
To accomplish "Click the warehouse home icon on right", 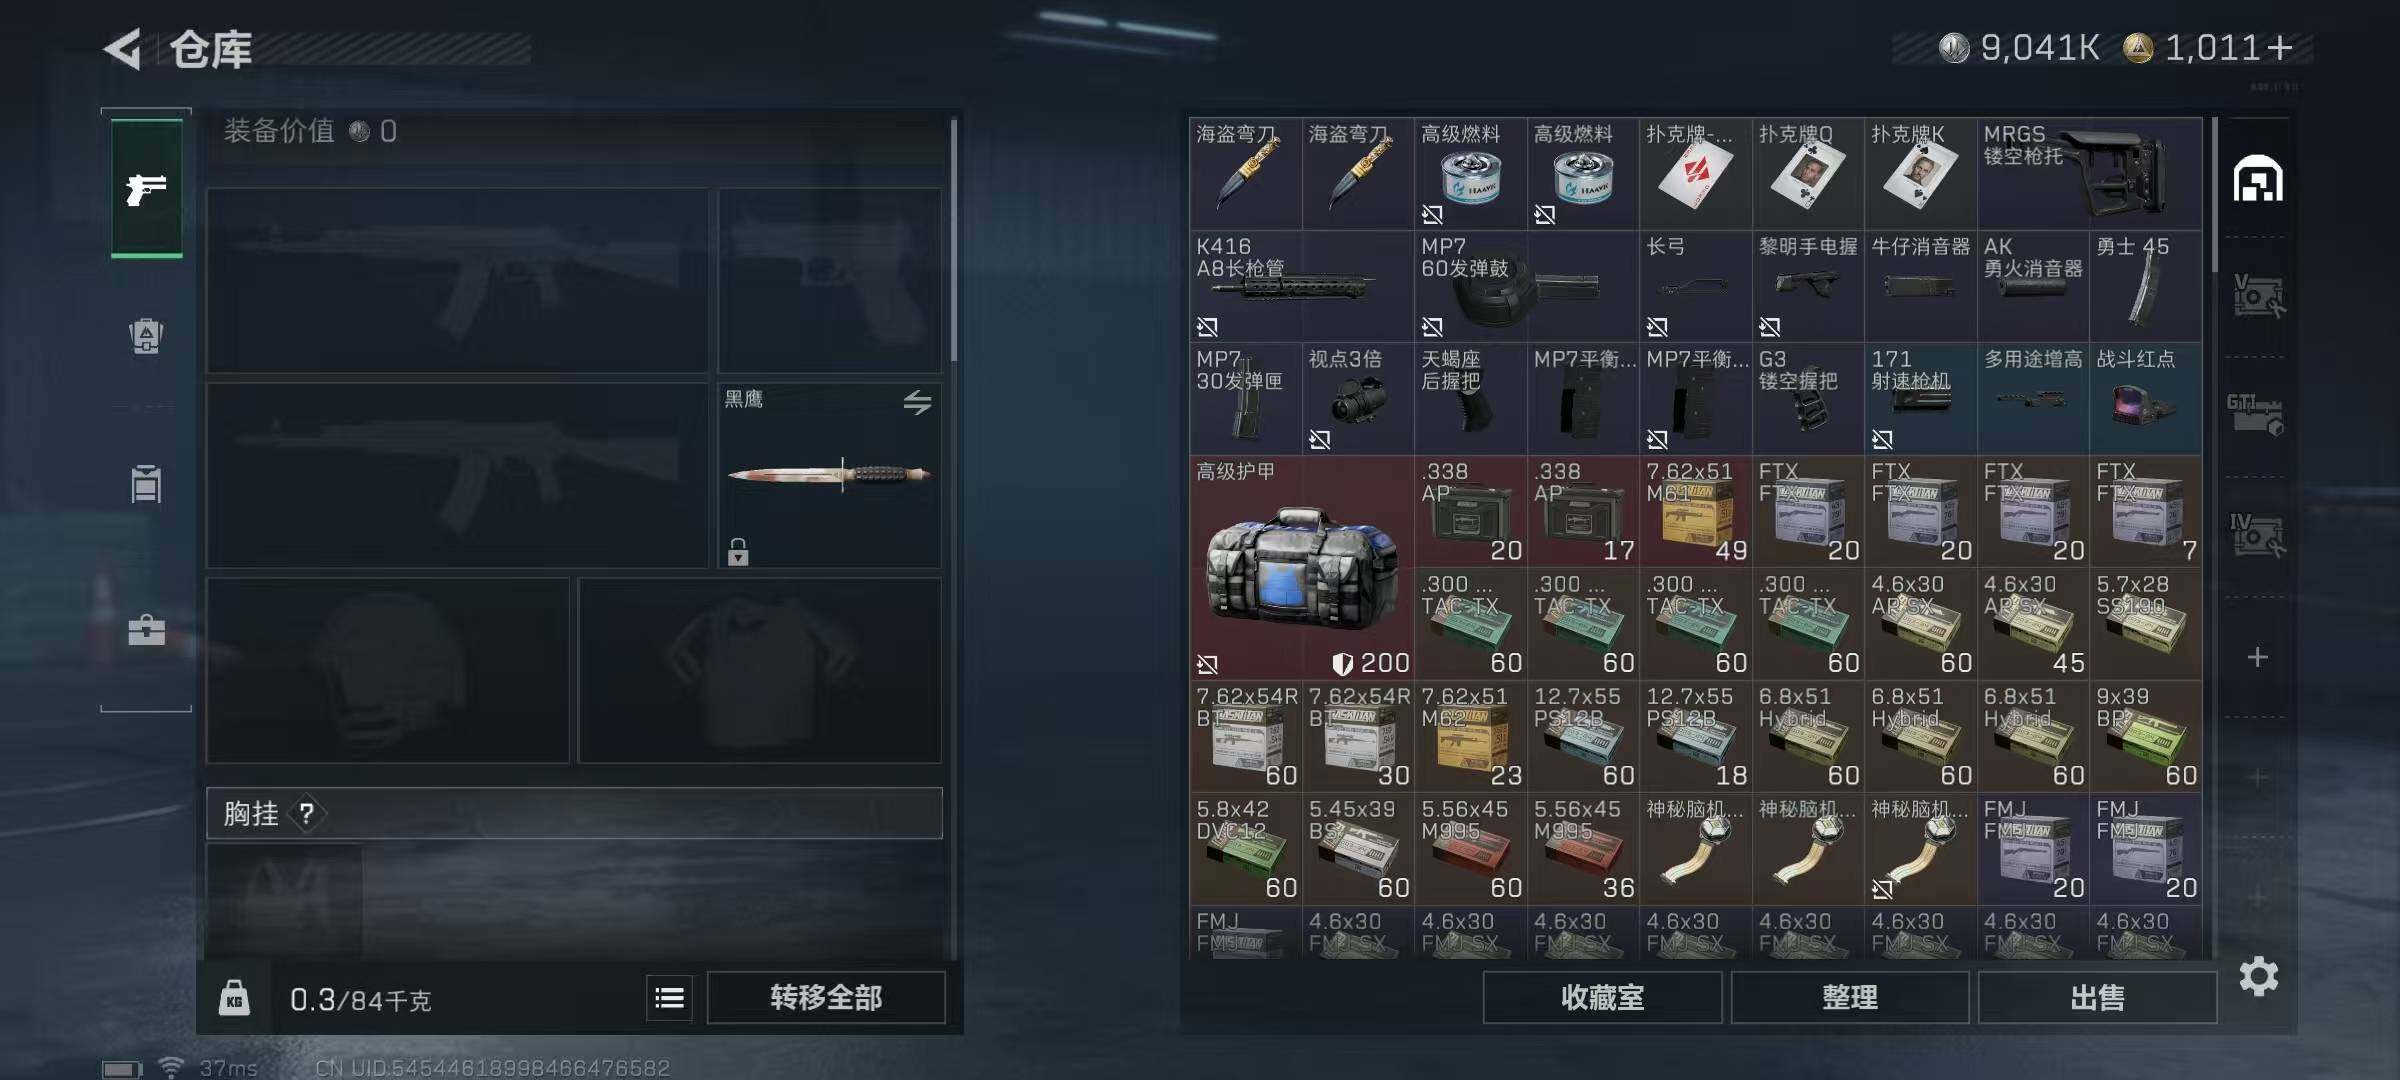I will (2258, 178).
